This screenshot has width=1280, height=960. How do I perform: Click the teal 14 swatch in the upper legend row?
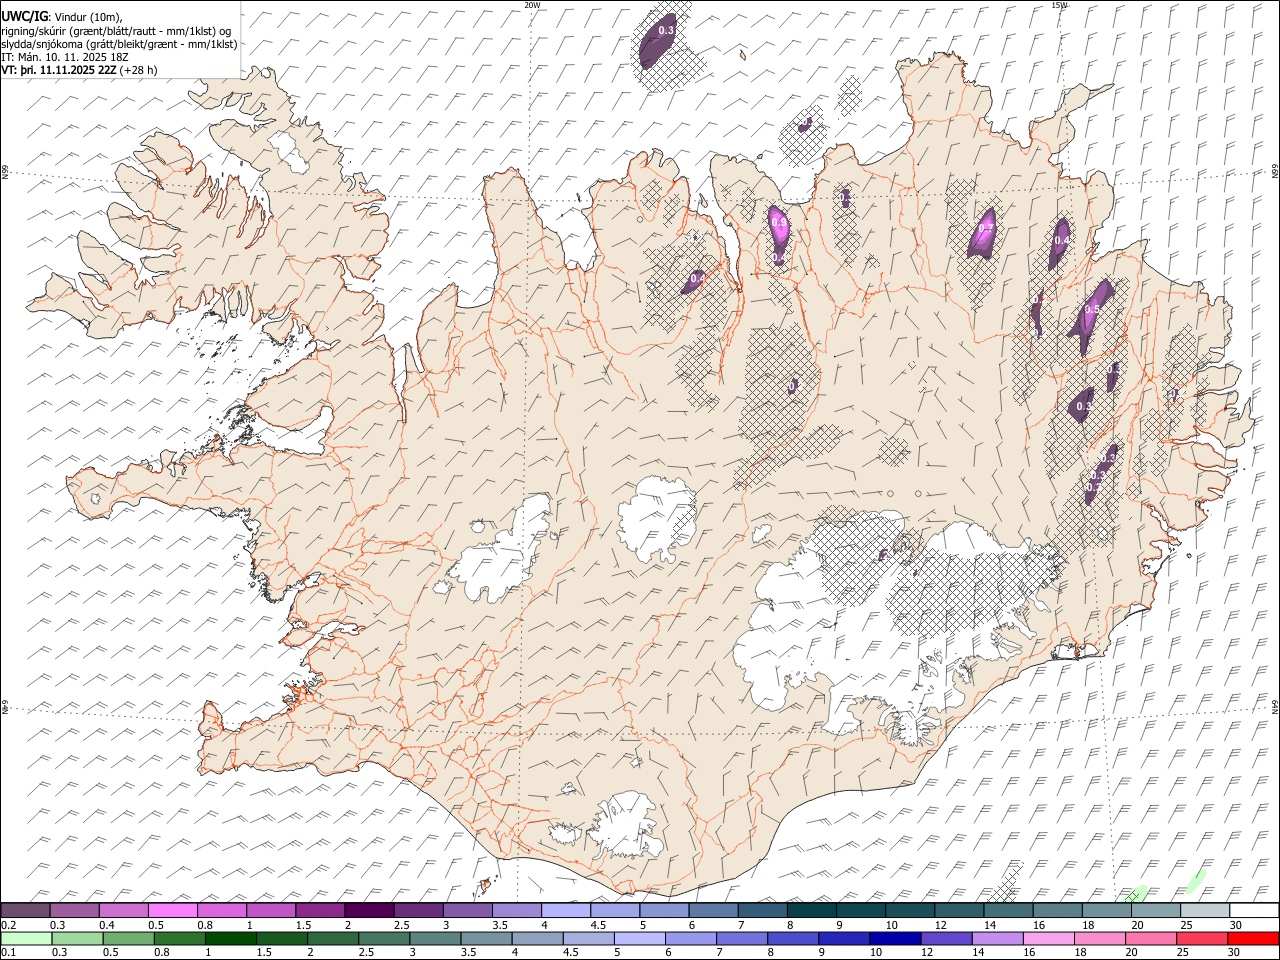[x=1008, y=910]
